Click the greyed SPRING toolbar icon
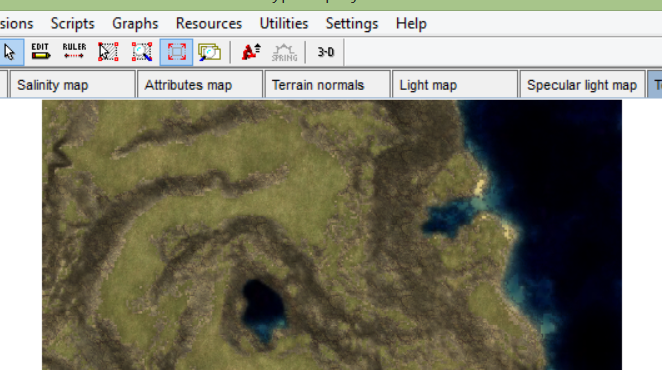The height and width of the screenshot is (370, 662). click(285, 52)
